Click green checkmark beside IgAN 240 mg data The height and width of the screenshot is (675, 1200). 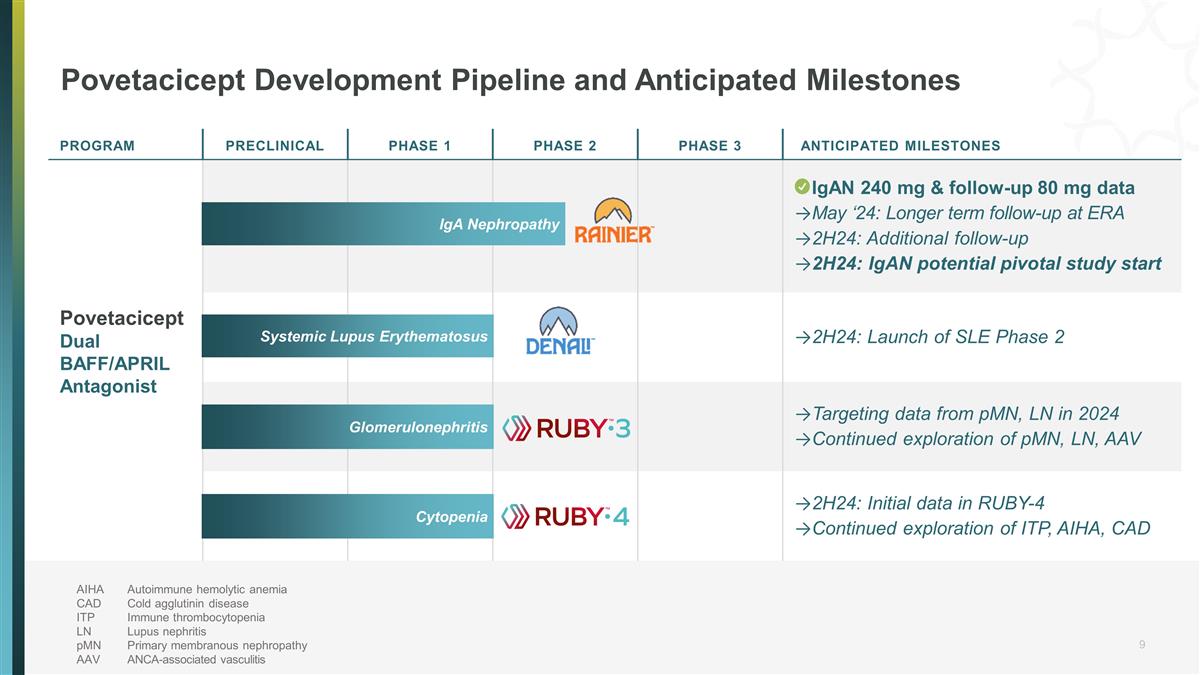point(802,187)
